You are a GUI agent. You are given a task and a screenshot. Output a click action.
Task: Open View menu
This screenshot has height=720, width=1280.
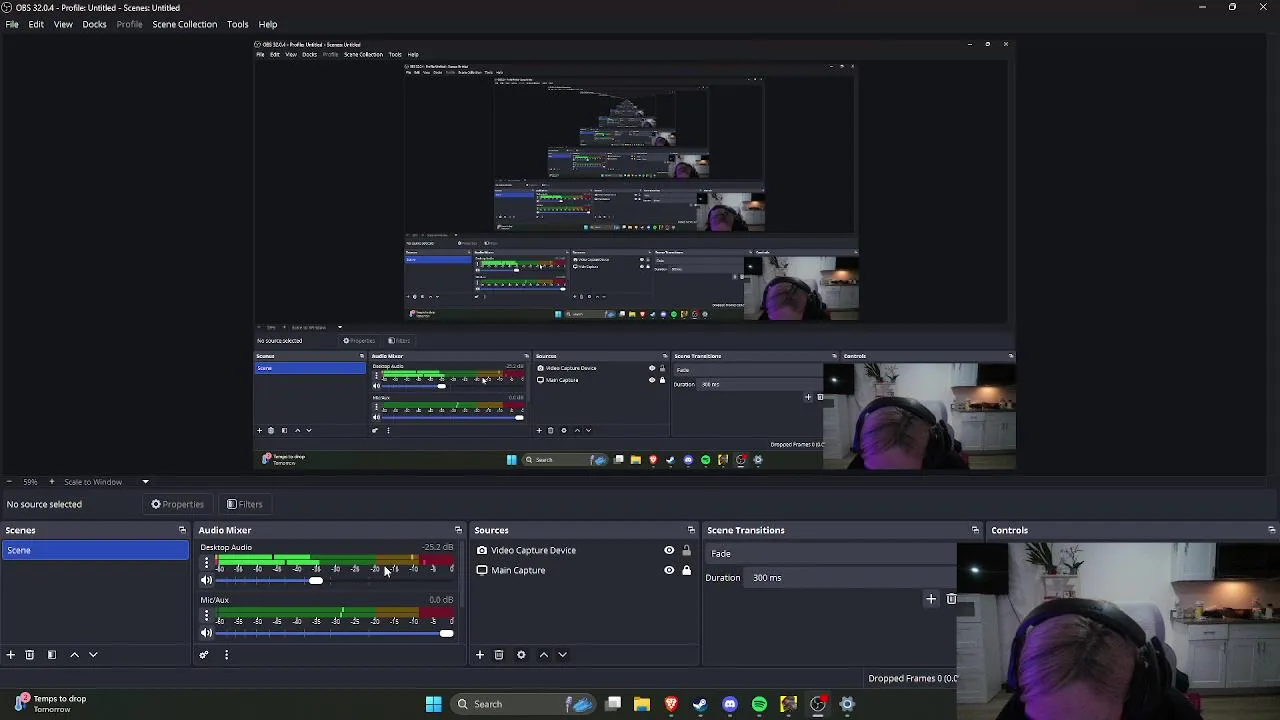pos(63,24)
